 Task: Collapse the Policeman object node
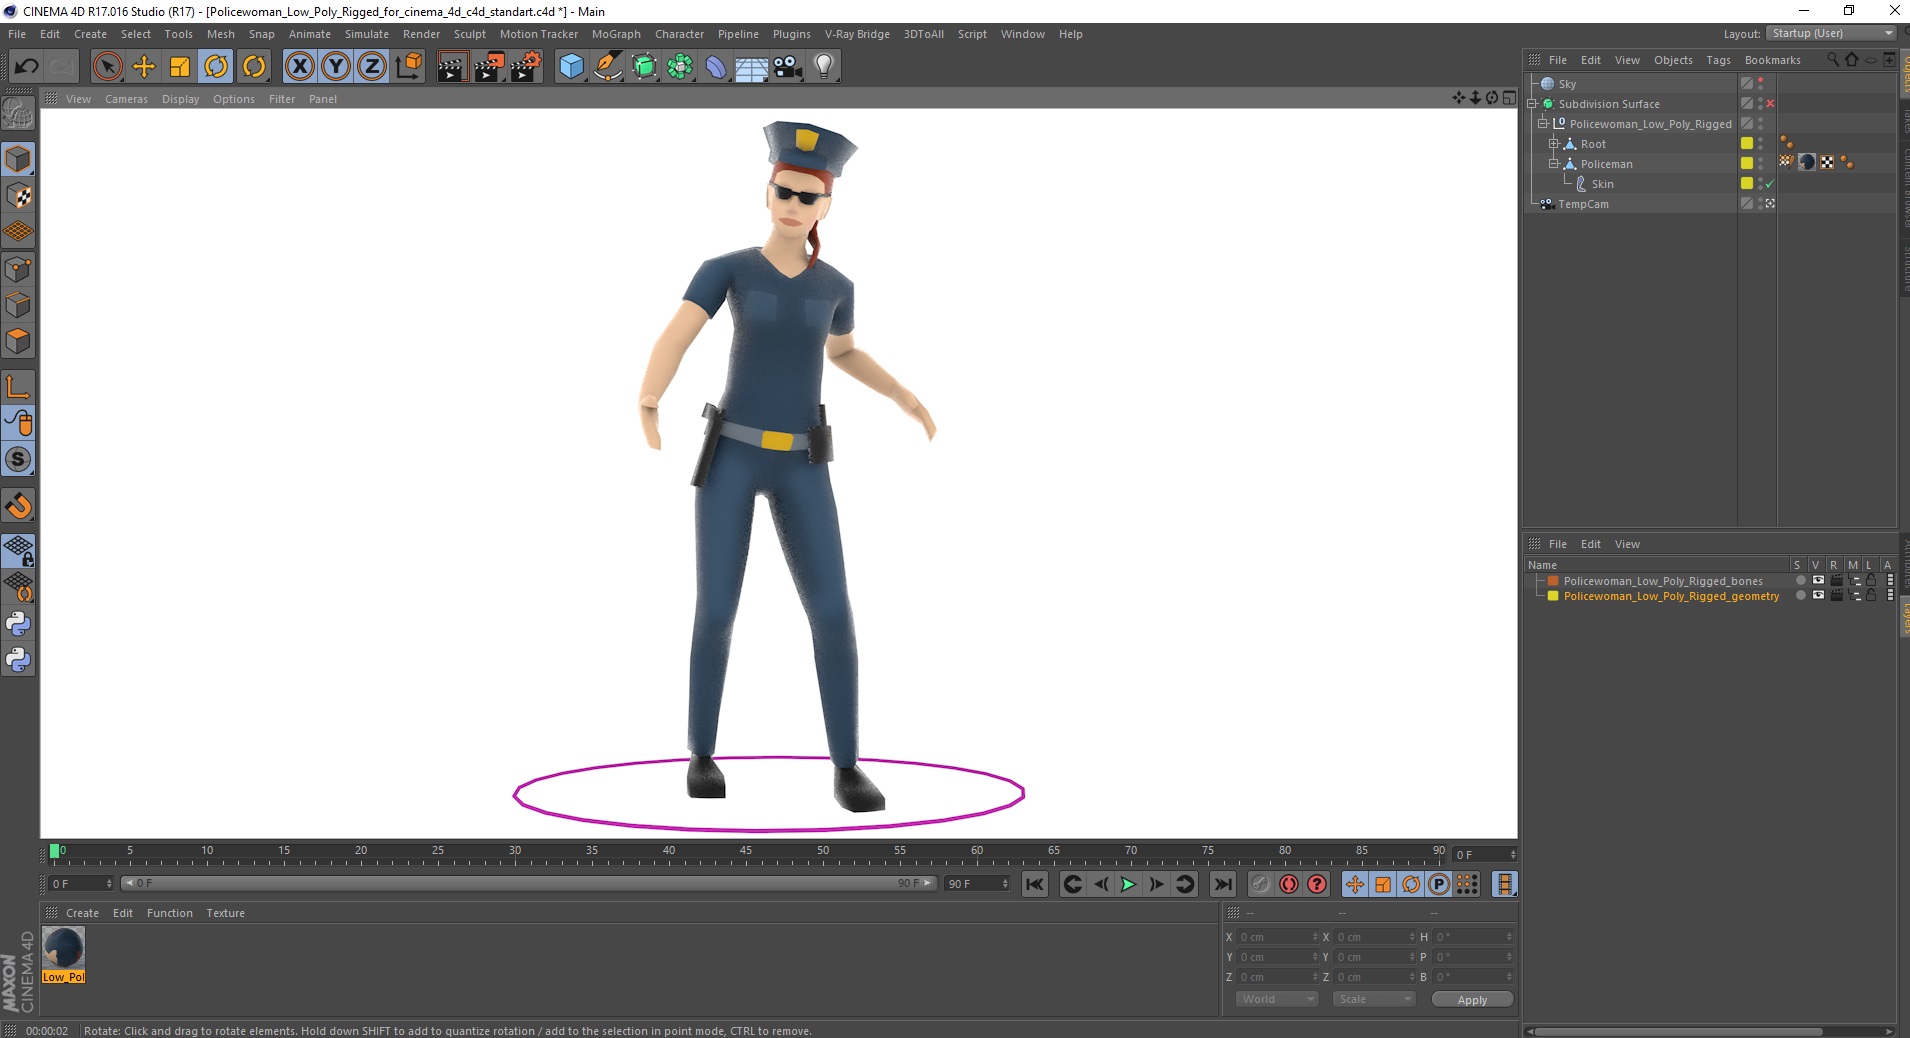[x=1553, y=164]
